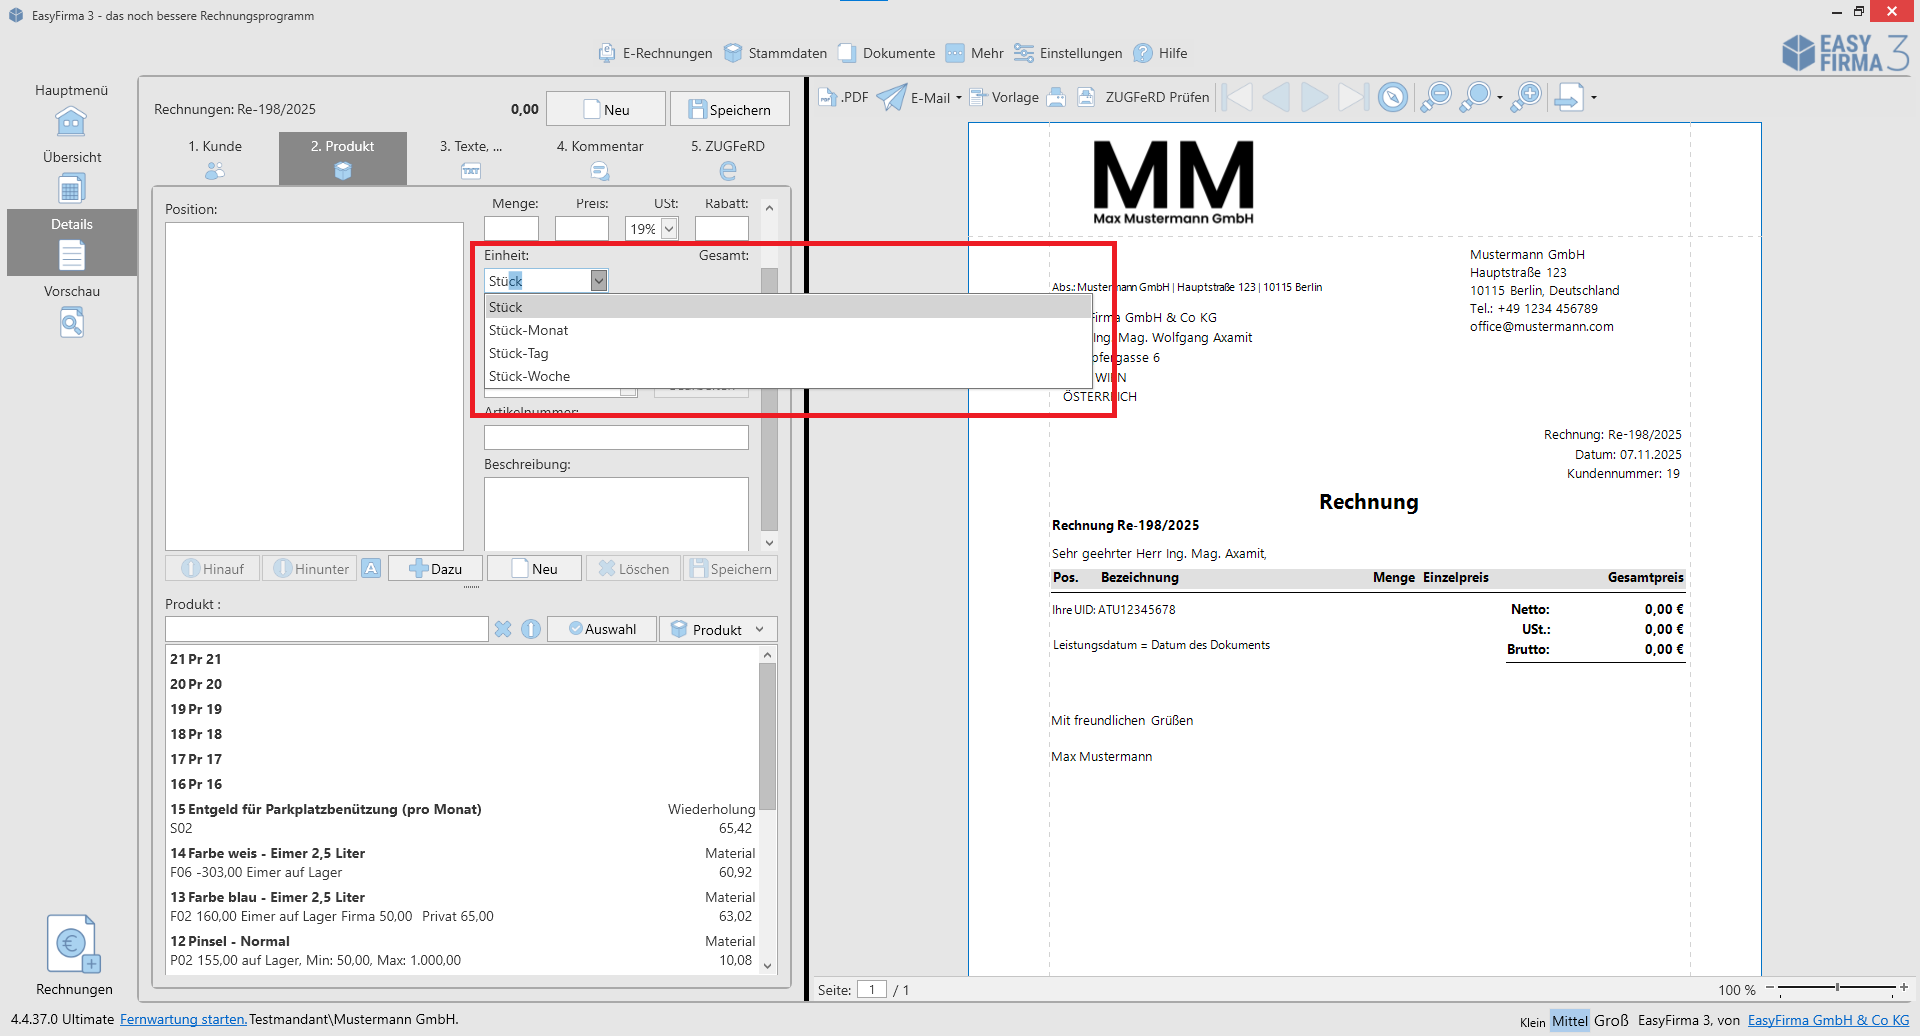Click the zoom slider at bottom right
The image size is (1920, 1036).
pyautogui.click(x=1837, y=988)
